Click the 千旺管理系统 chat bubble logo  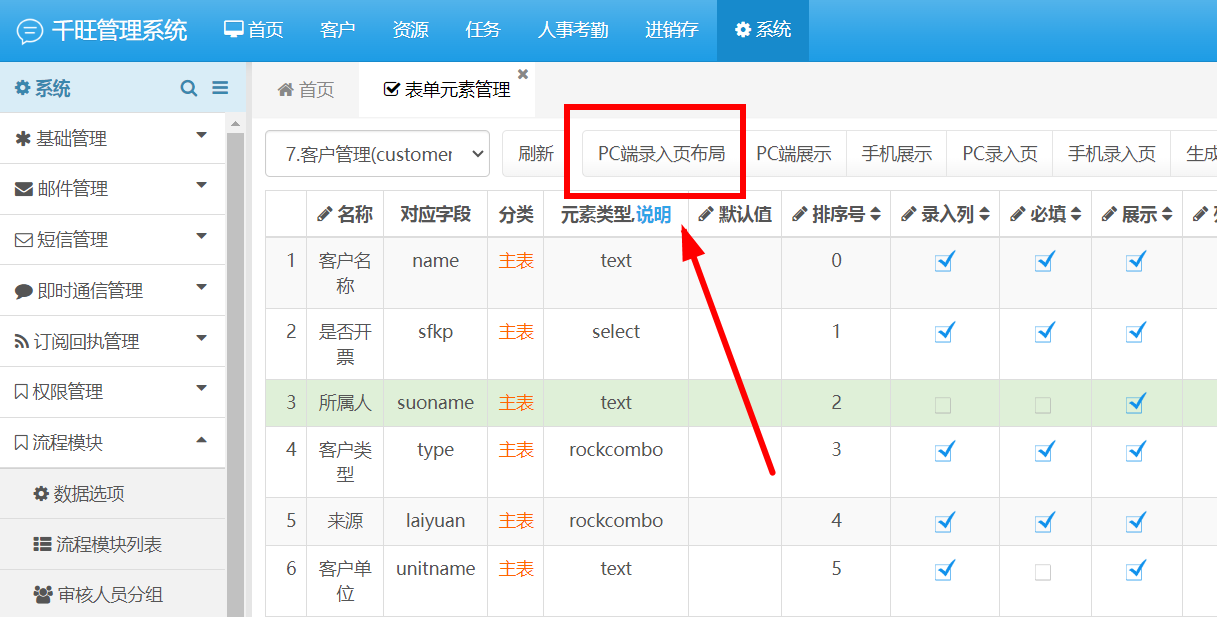(x=30, y=31)
